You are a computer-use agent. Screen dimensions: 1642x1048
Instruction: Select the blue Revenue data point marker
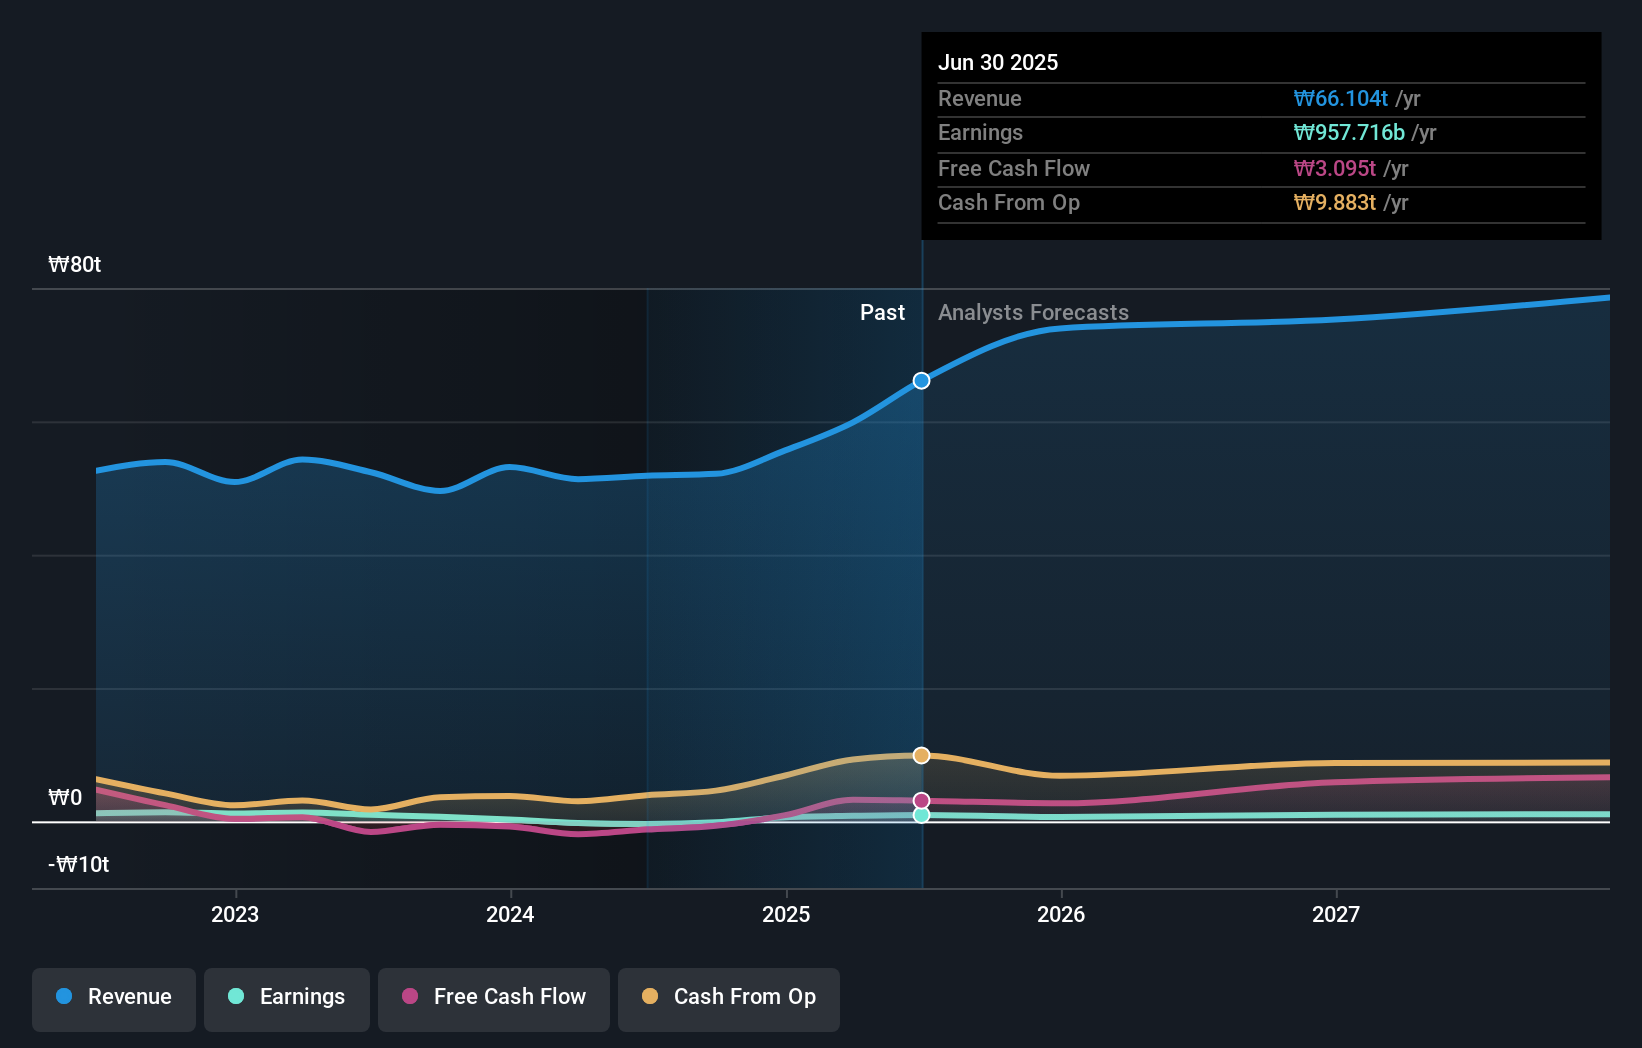coord(921,380)
